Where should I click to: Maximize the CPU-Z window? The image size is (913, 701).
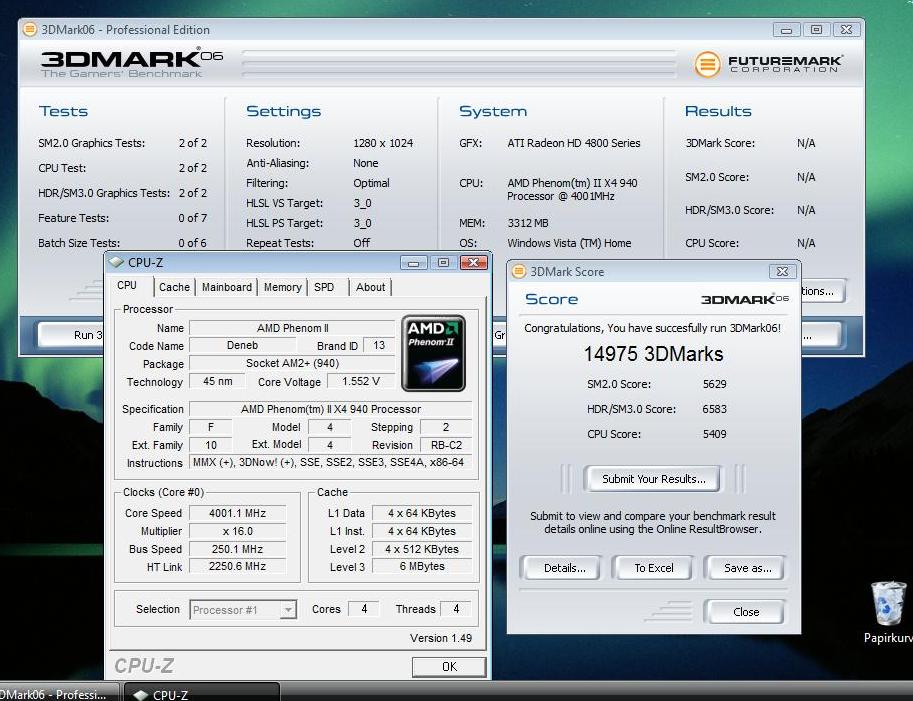(443, 263)
